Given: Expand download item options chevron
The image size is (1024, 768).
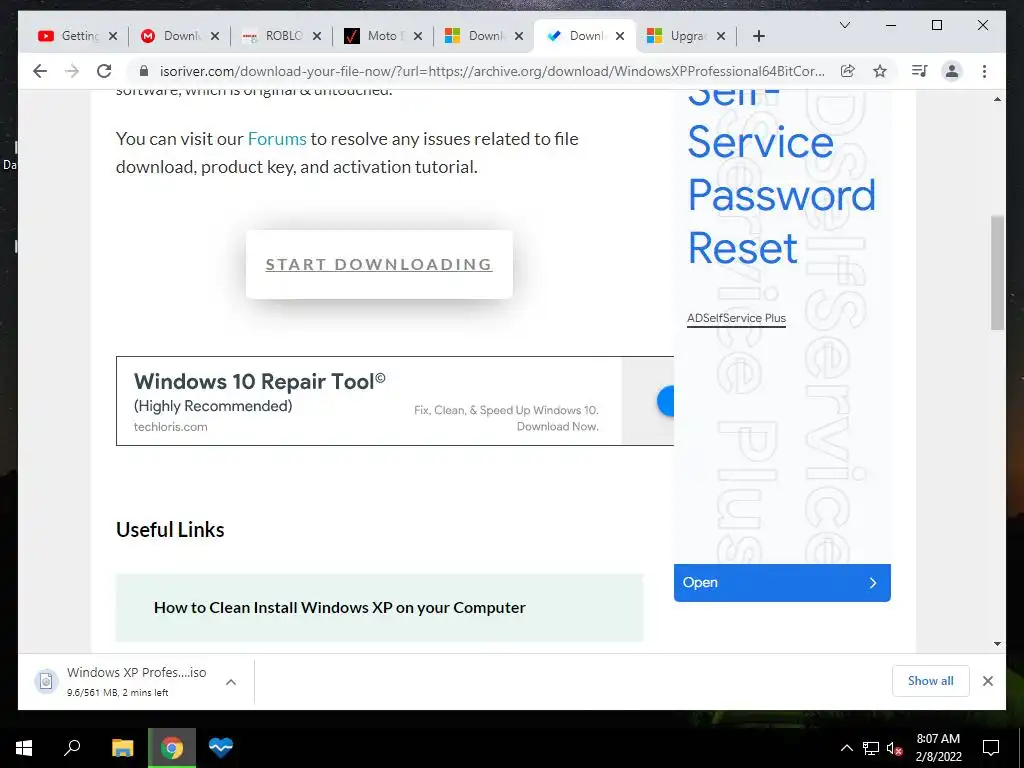Looking at the screenshot, I should pyautogui.click(x=231, y=682).
